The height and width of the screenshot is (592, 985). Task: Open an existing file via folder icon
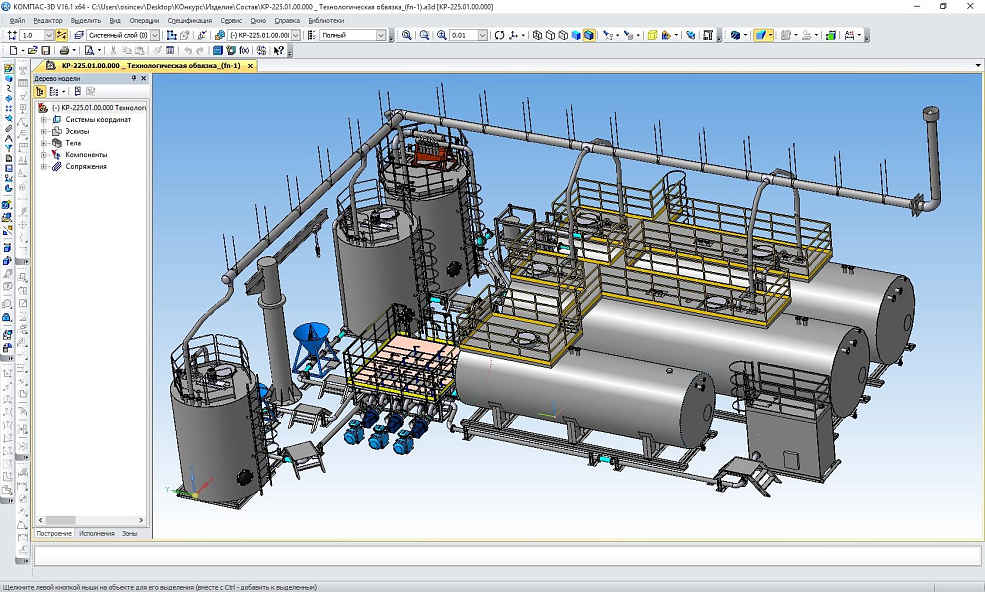coord(32,50)
